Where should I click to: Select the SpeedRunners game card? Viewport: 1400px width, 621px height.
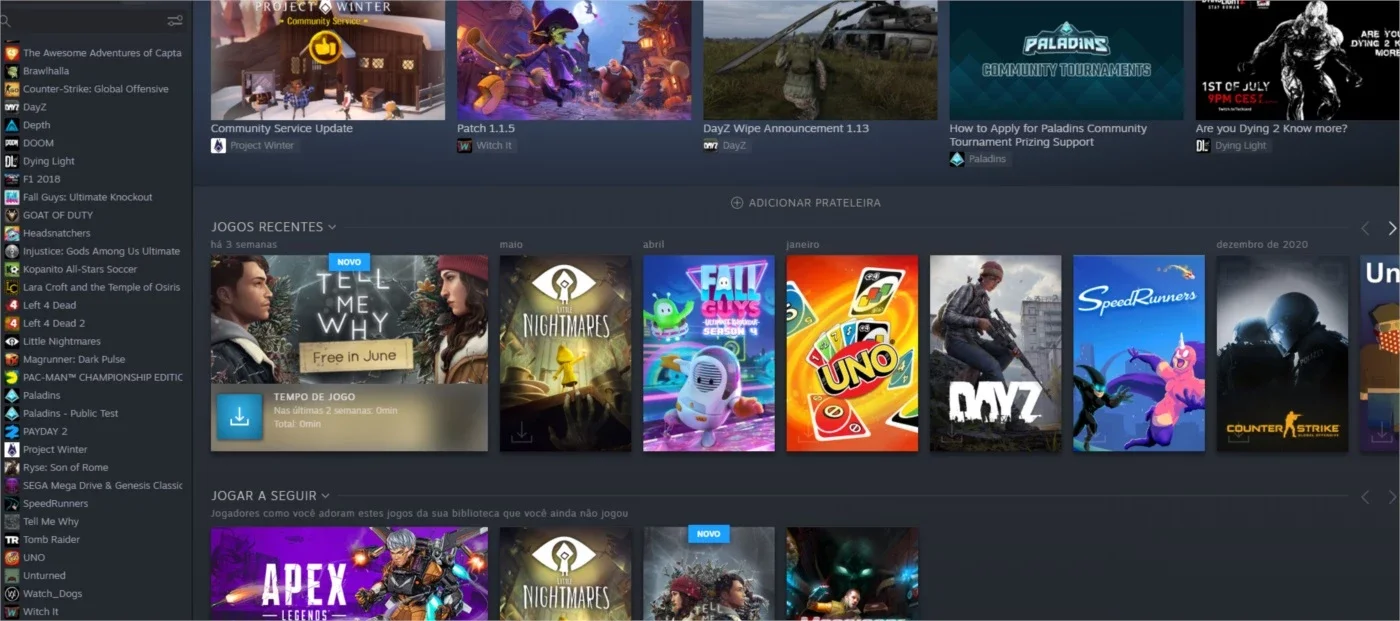pyautogui.click(x=1139, y=353)
